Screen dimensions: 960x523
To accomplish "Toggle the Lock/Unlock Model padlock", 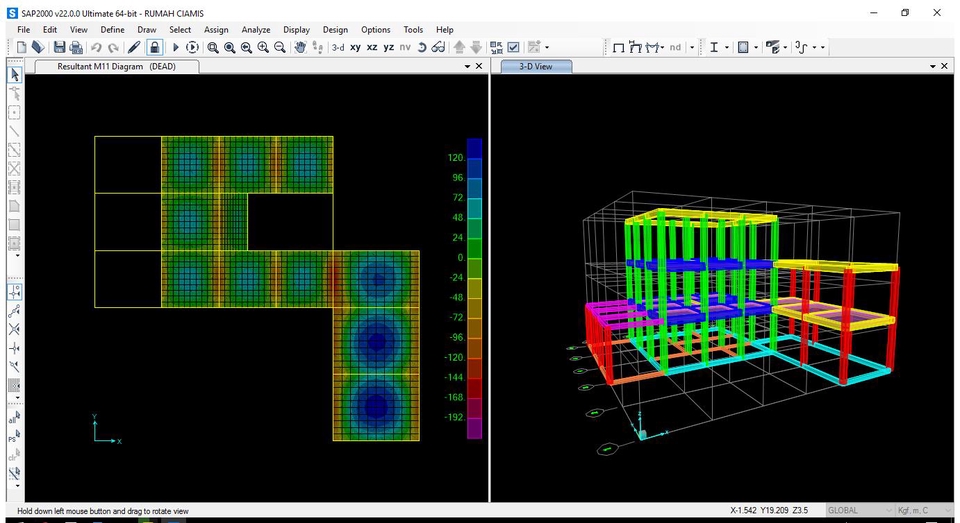I will coord(155,47).
